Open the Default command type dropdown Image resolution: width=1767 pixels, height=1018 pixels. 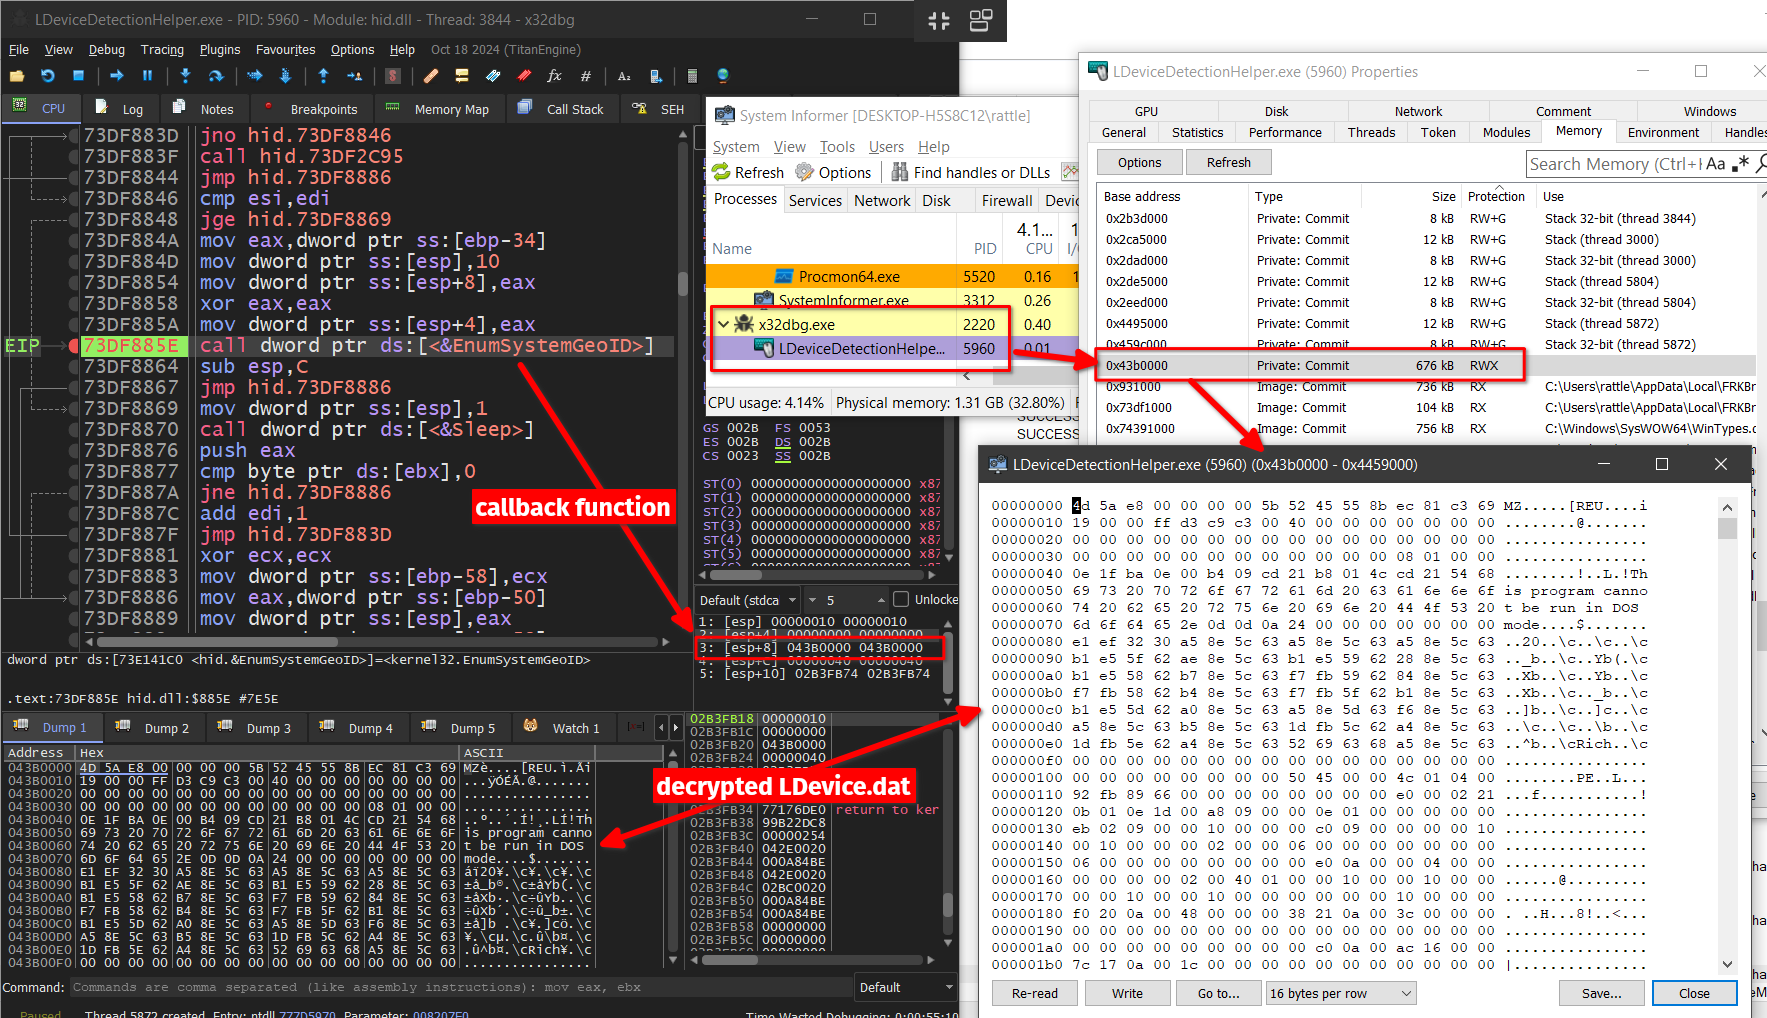click(906, 987)
